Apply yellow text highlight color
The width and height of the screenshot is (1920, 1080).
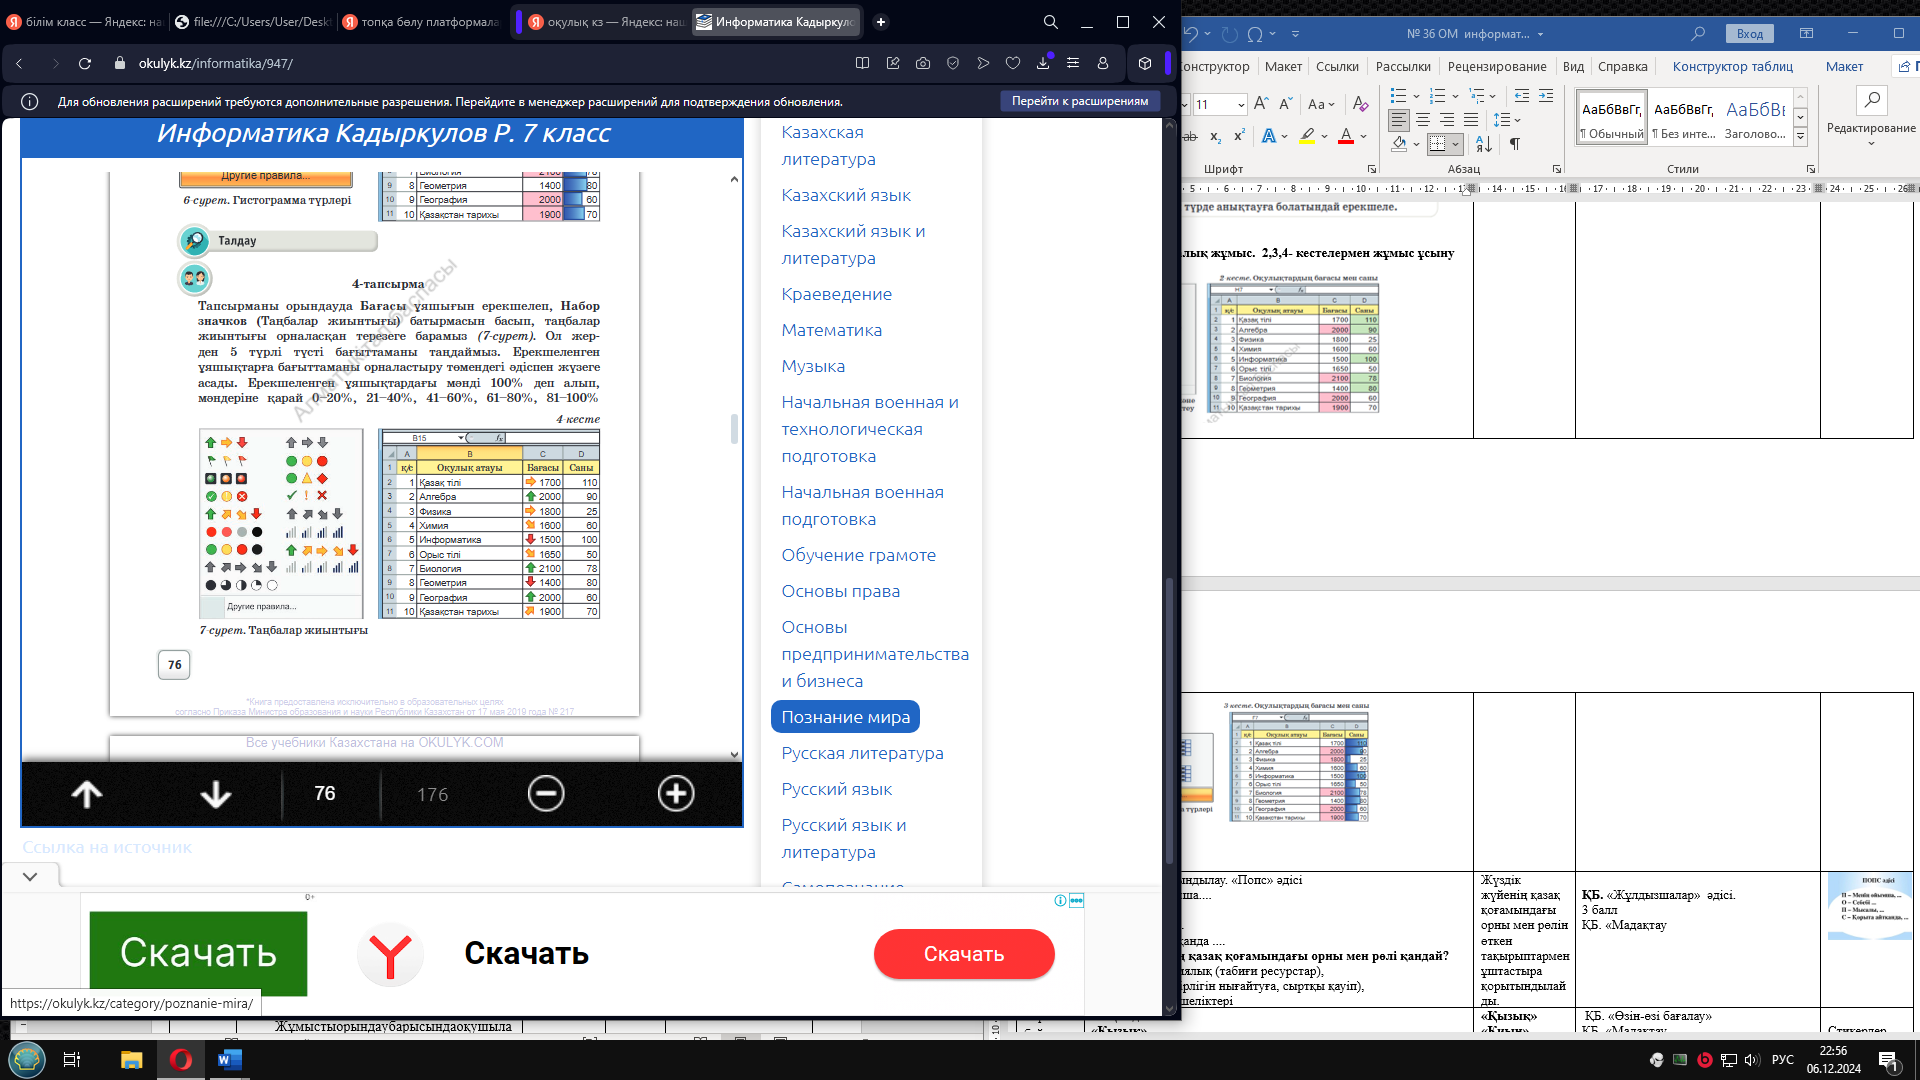pos(1307,136)
